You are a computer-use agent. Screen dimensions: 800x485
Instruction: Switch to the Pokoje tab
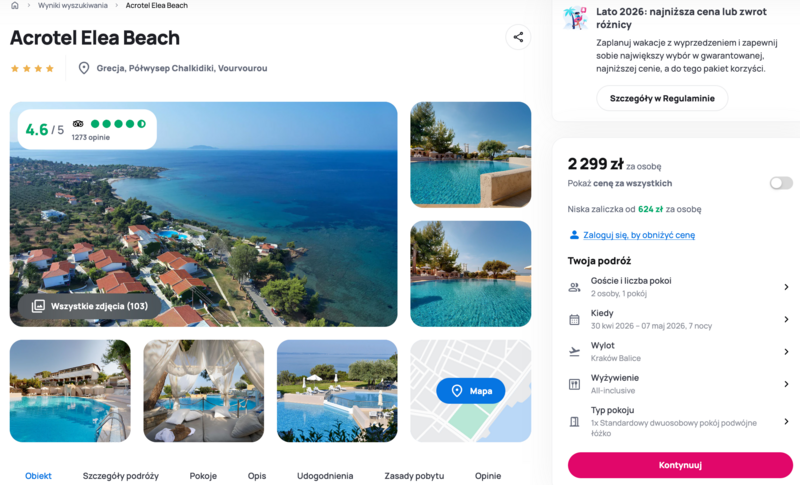coord(203,476)
